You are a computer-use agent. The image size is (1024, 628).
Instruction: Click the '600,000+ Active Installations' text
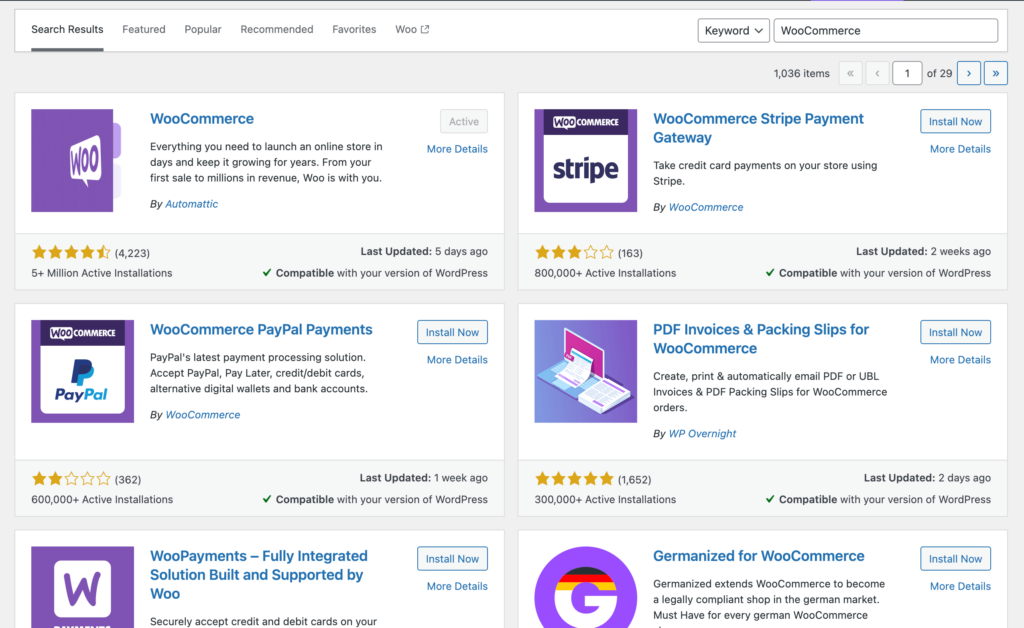(102, 499)
